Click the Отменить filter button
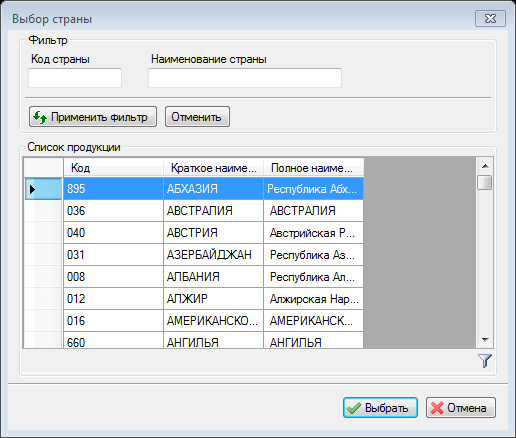This screenshot has height=438, width=516. tap(197, 117)
